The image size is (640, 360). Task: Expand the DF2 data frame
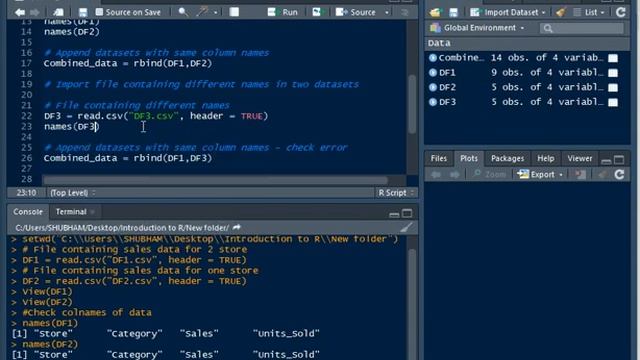(433, 87)
